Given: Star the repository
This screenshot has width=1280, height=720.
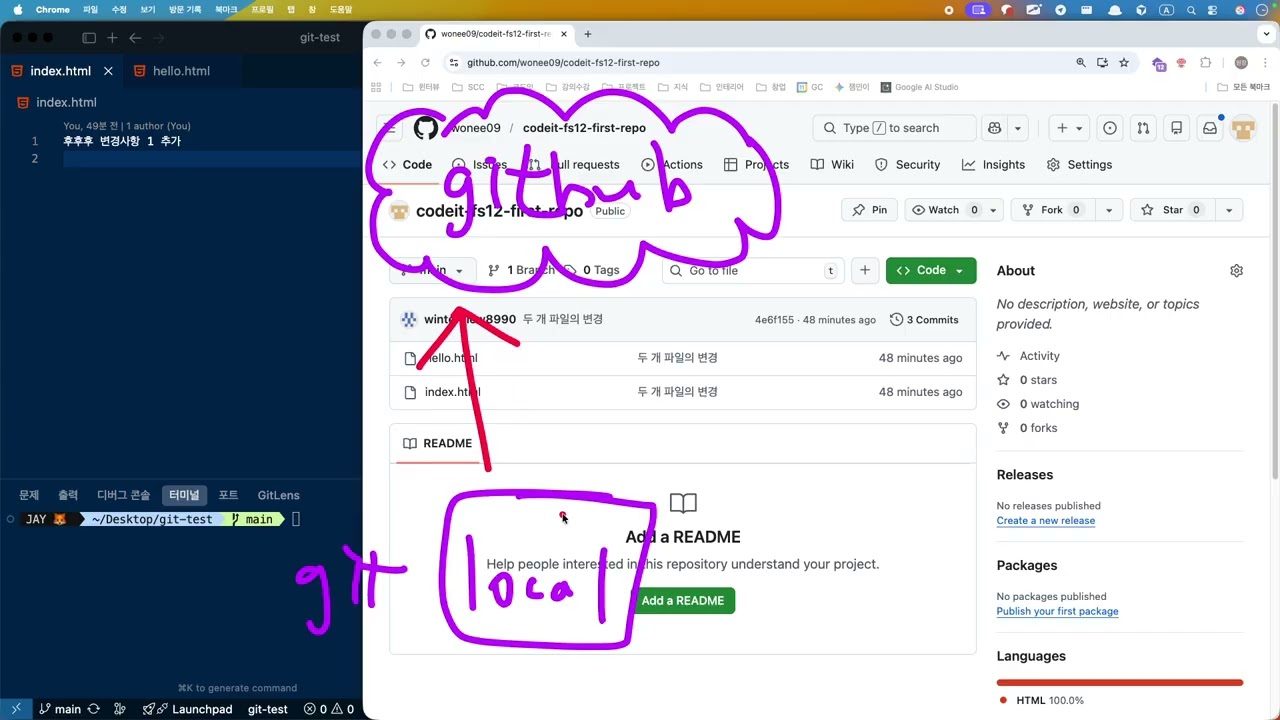Looking at the screenshot, I should [x=1173, y=210].
